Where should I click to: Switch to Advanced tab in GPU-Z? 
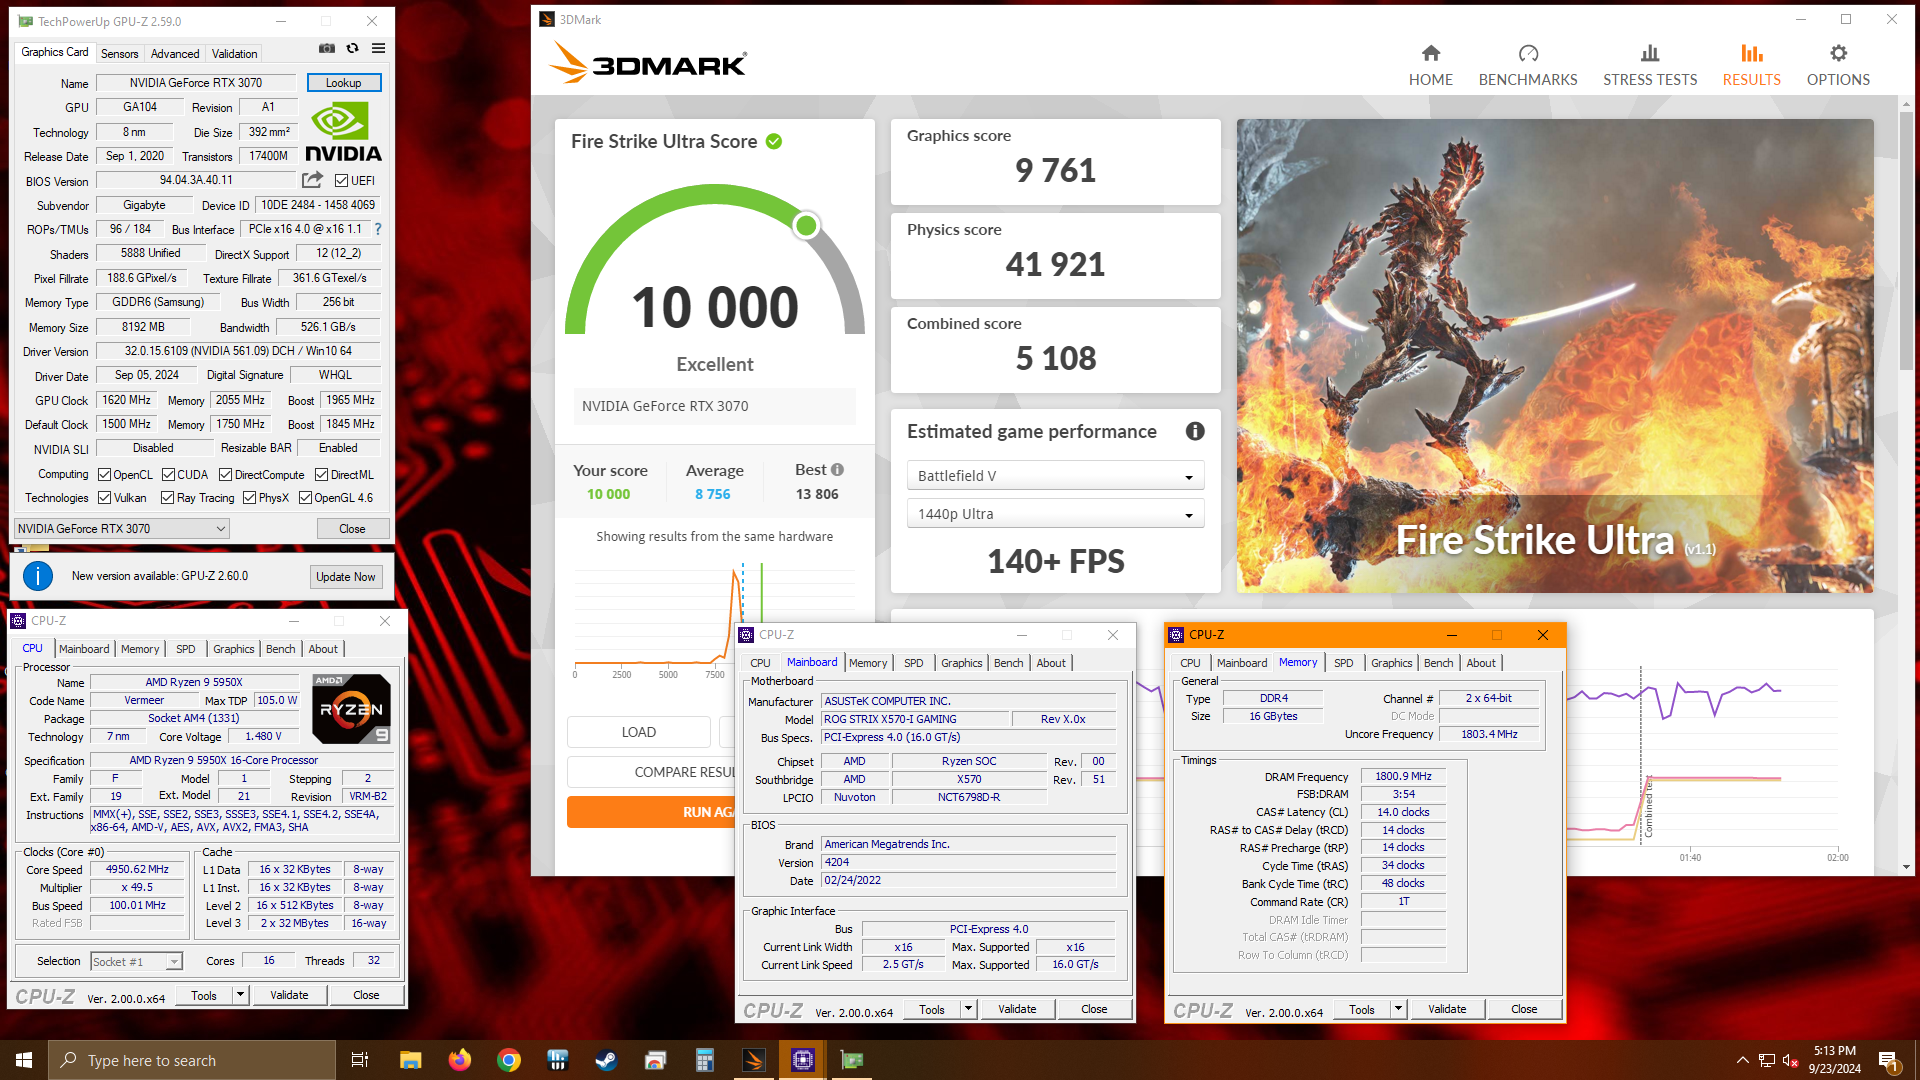[x=175, y=54]
